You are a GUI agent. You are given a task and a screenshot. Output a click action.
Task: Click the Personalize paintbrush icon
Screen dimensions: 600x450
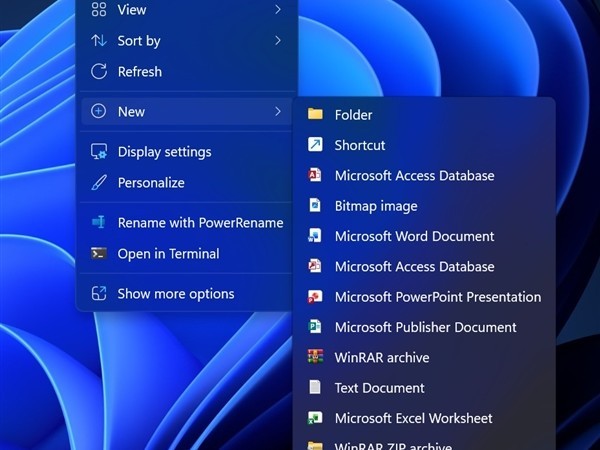pyautogui.click(x=98, y=183)
